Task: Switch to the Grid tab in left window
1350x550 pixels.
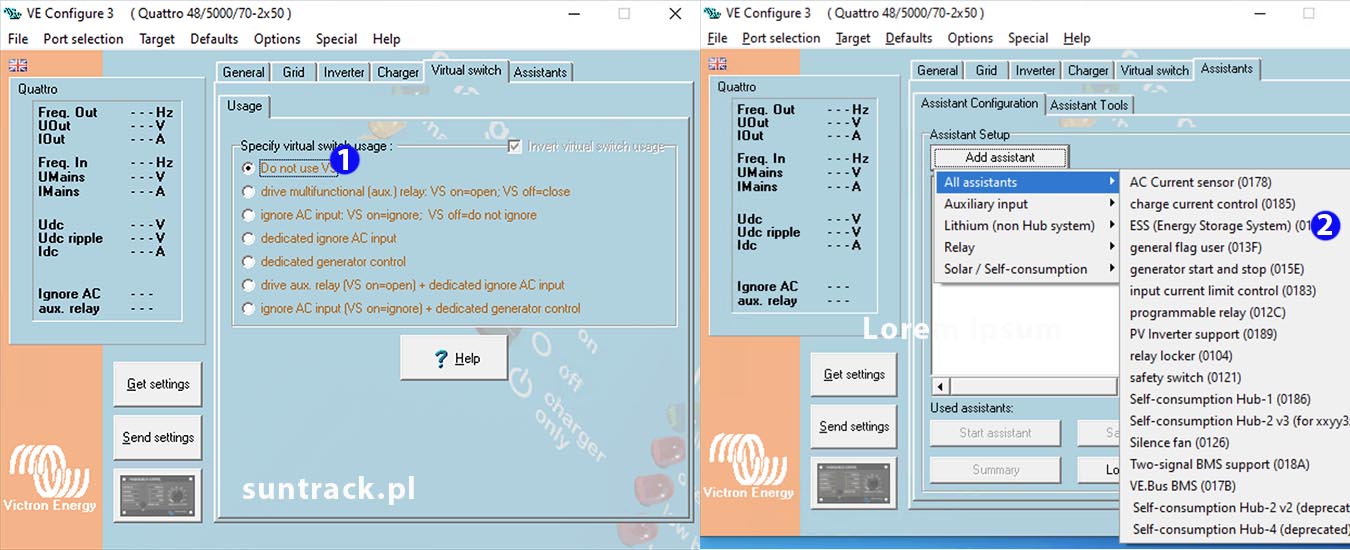Action: (x=293, y=72)
